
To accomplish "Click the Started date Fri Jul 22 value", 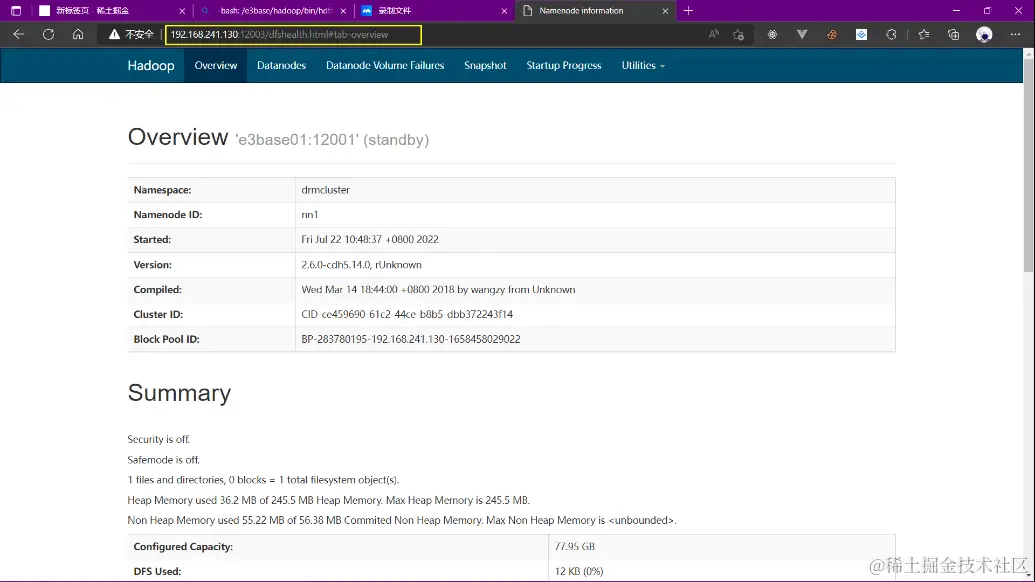I will (370, 240).
